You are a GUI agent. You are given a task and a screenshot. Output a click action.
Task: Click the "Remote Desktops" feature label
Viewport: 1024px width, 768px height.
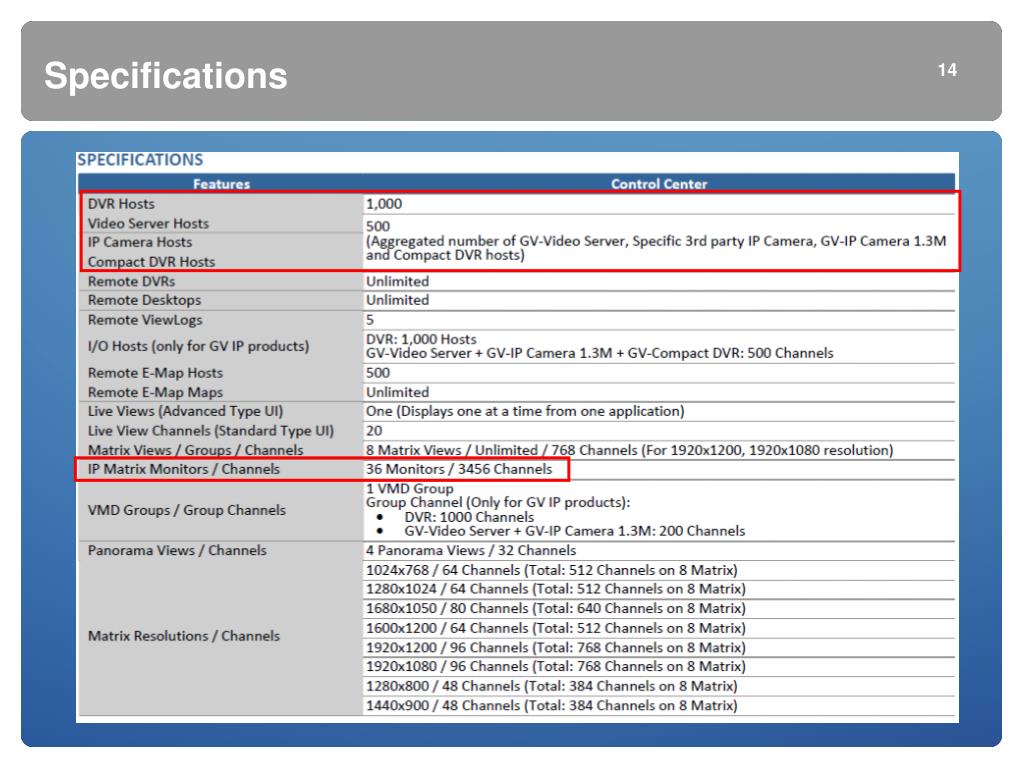(144, 300)
